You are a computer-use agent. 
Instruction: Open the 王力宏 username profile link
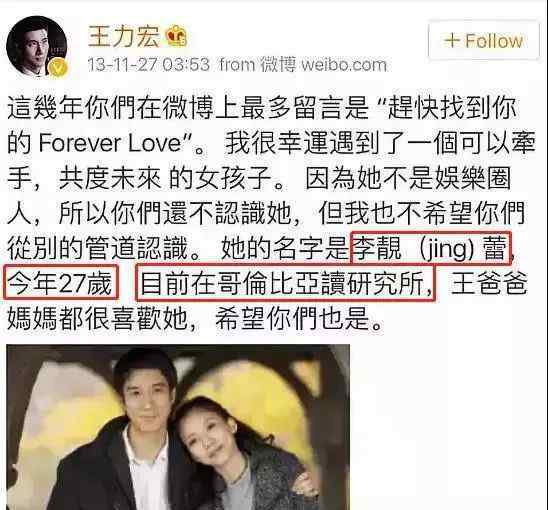point(124,36)
